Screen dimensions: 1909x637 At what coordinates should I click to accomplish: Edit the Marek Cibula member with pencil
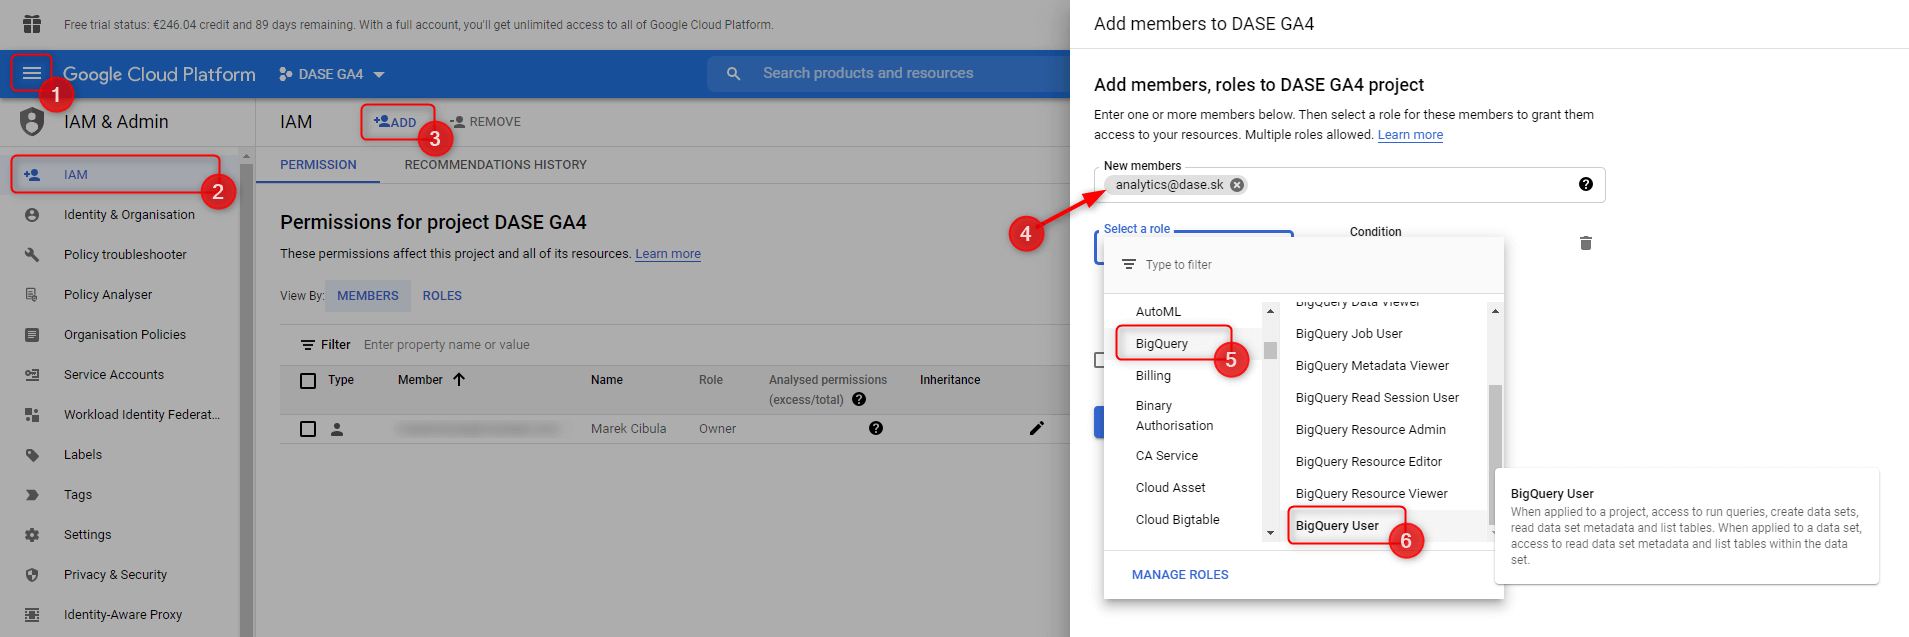coord(1037,428)
